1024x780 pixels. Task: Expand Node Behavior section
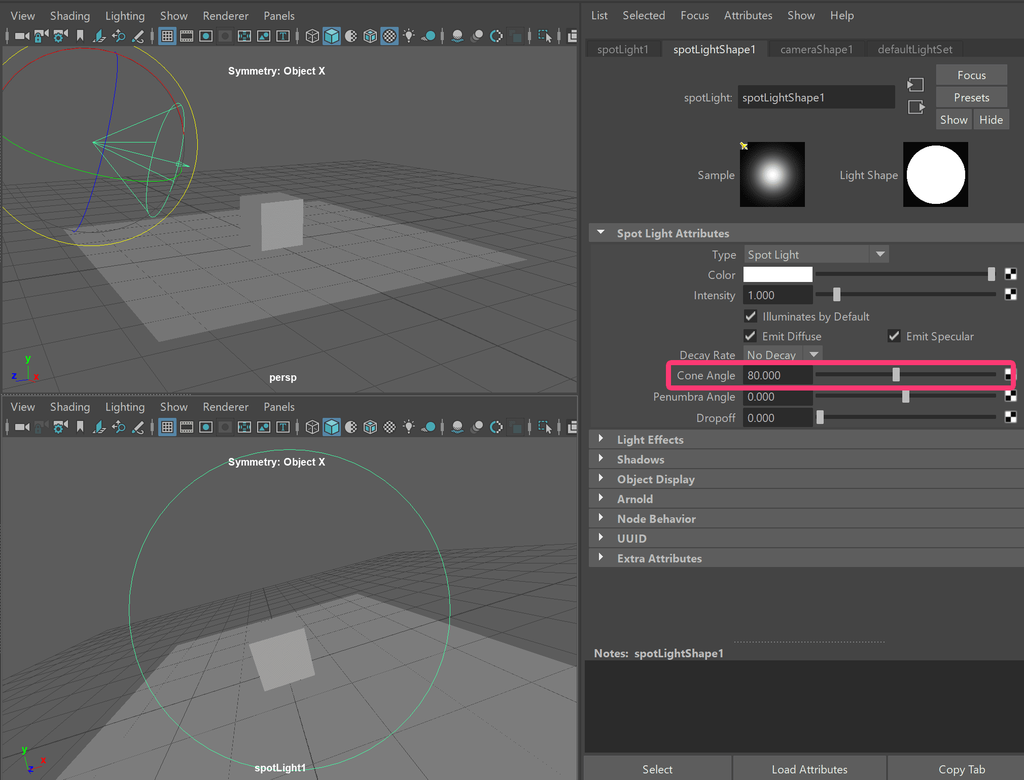601,518
